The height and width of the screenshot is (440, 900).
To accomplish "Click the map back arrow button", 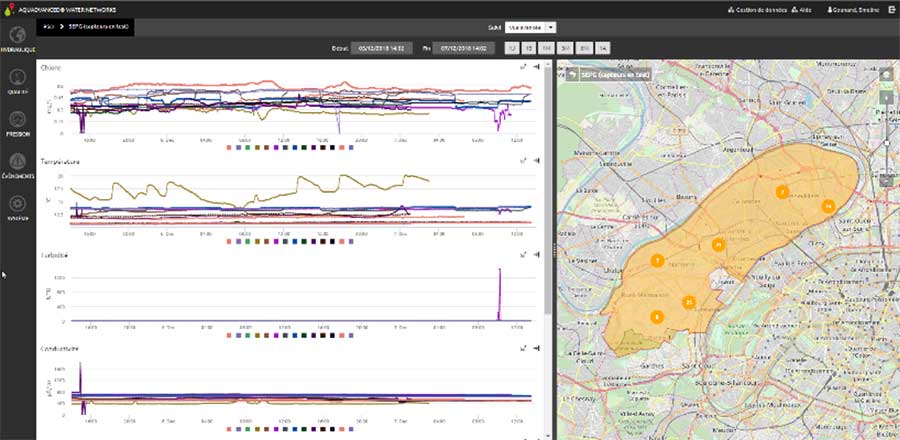I will (x=572, y=75).
